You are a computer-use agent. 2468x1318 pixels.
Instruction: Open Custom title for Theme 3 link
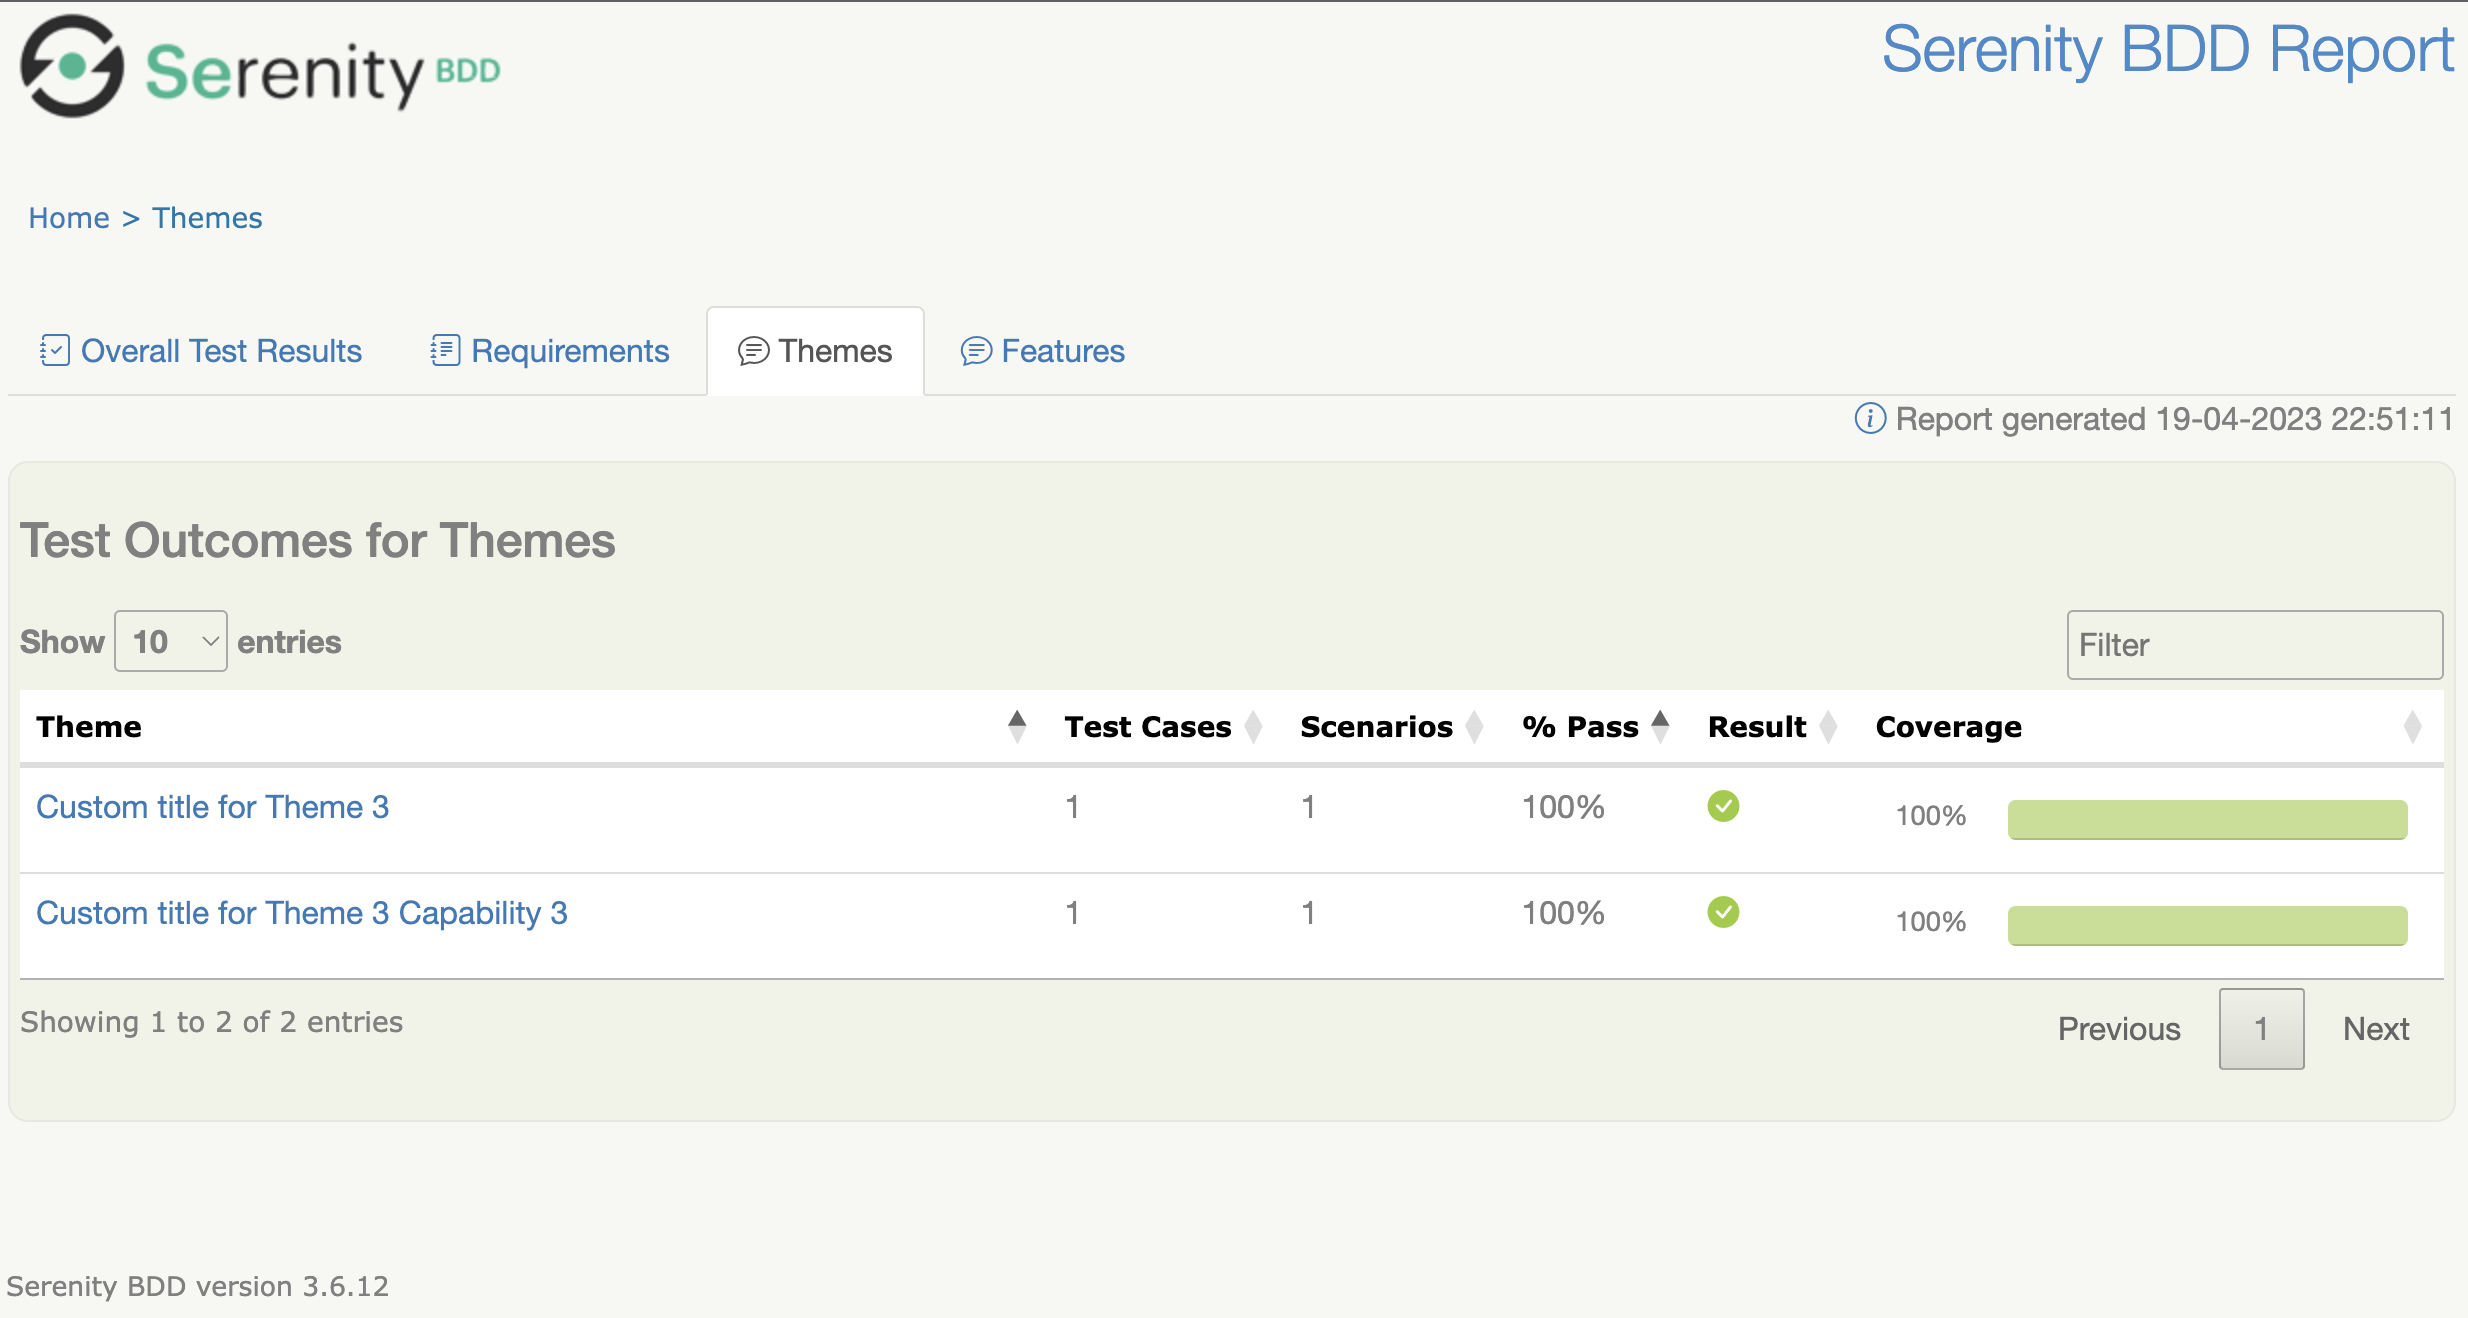tap(212, 807)
